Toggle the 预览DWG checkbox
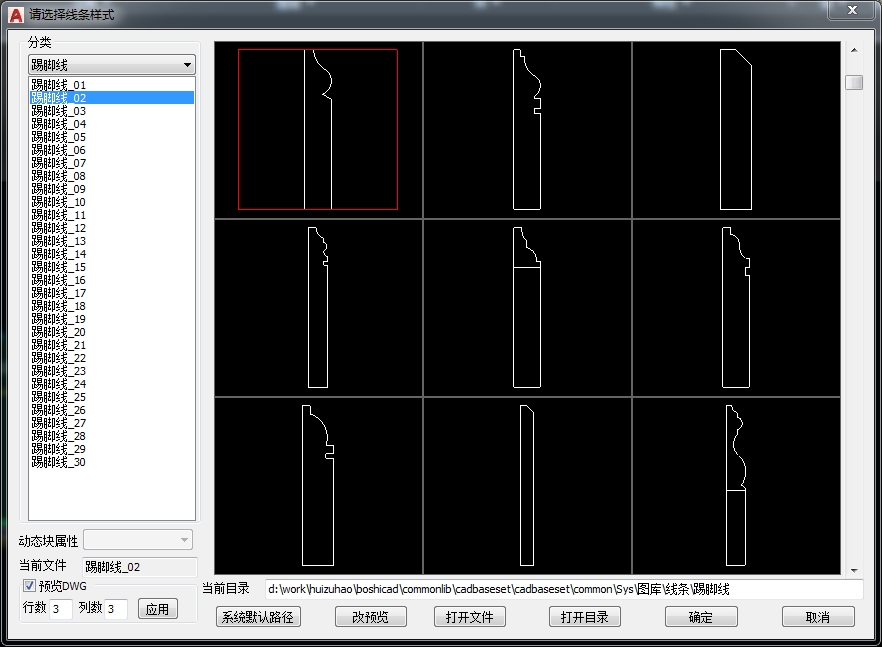The width and height of the screenshot is (882, 647). point(29,586)
